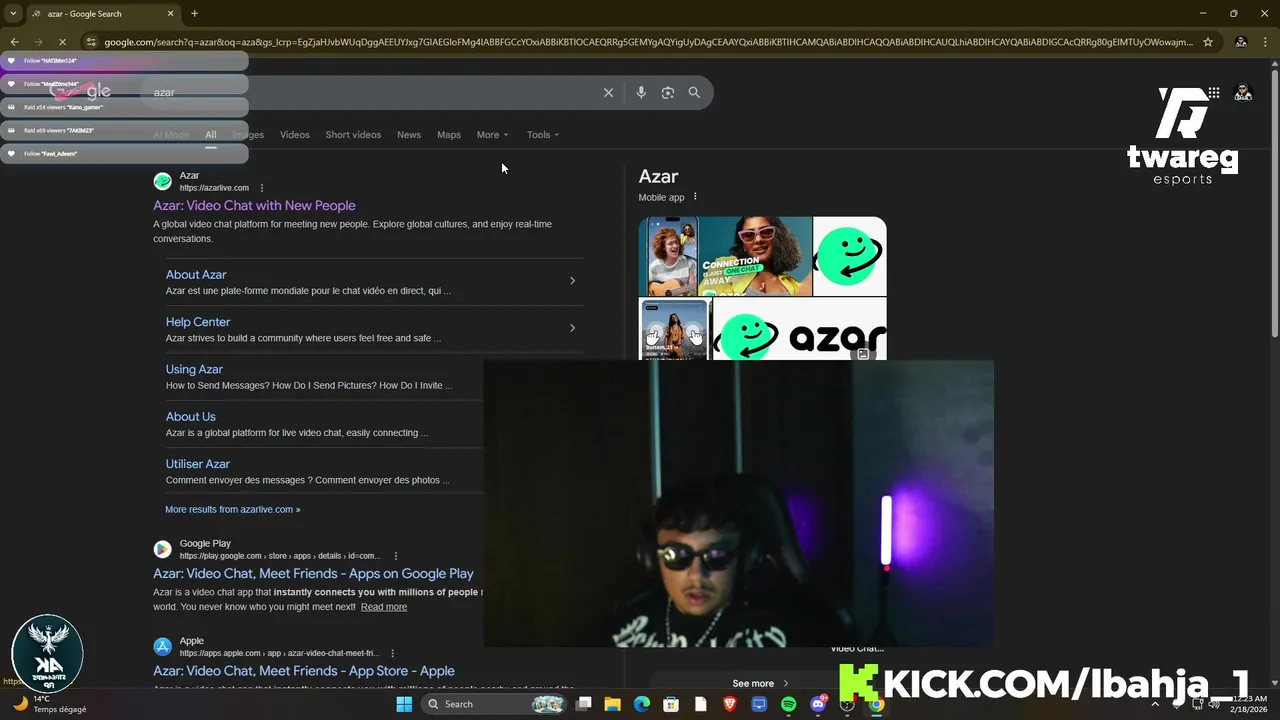Screen dimensions: 1280x720
Task: Open the green Azar smiley logo thumbnail
Action: [x=849, y=256]
